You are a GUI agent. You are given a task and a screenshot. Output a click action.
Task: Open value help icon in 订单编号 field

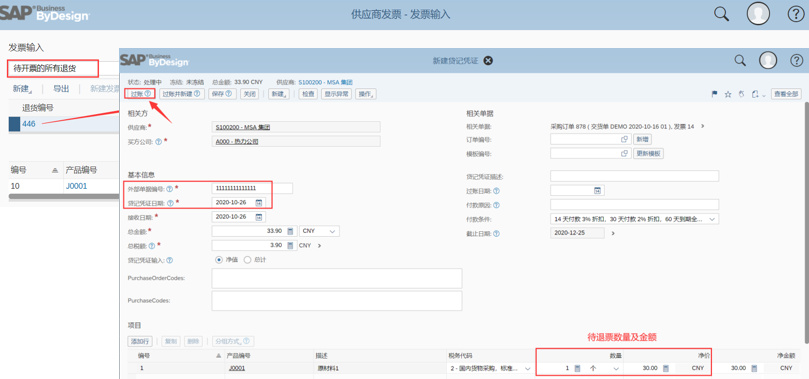pos(624,139)
